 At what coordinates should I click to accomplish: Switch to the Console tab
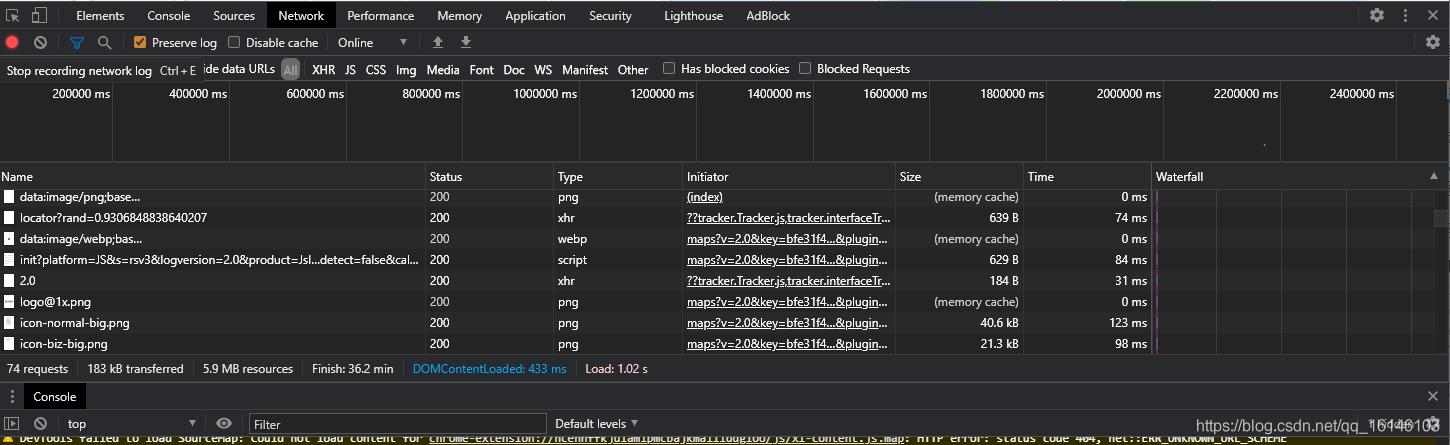click(169, 15)
